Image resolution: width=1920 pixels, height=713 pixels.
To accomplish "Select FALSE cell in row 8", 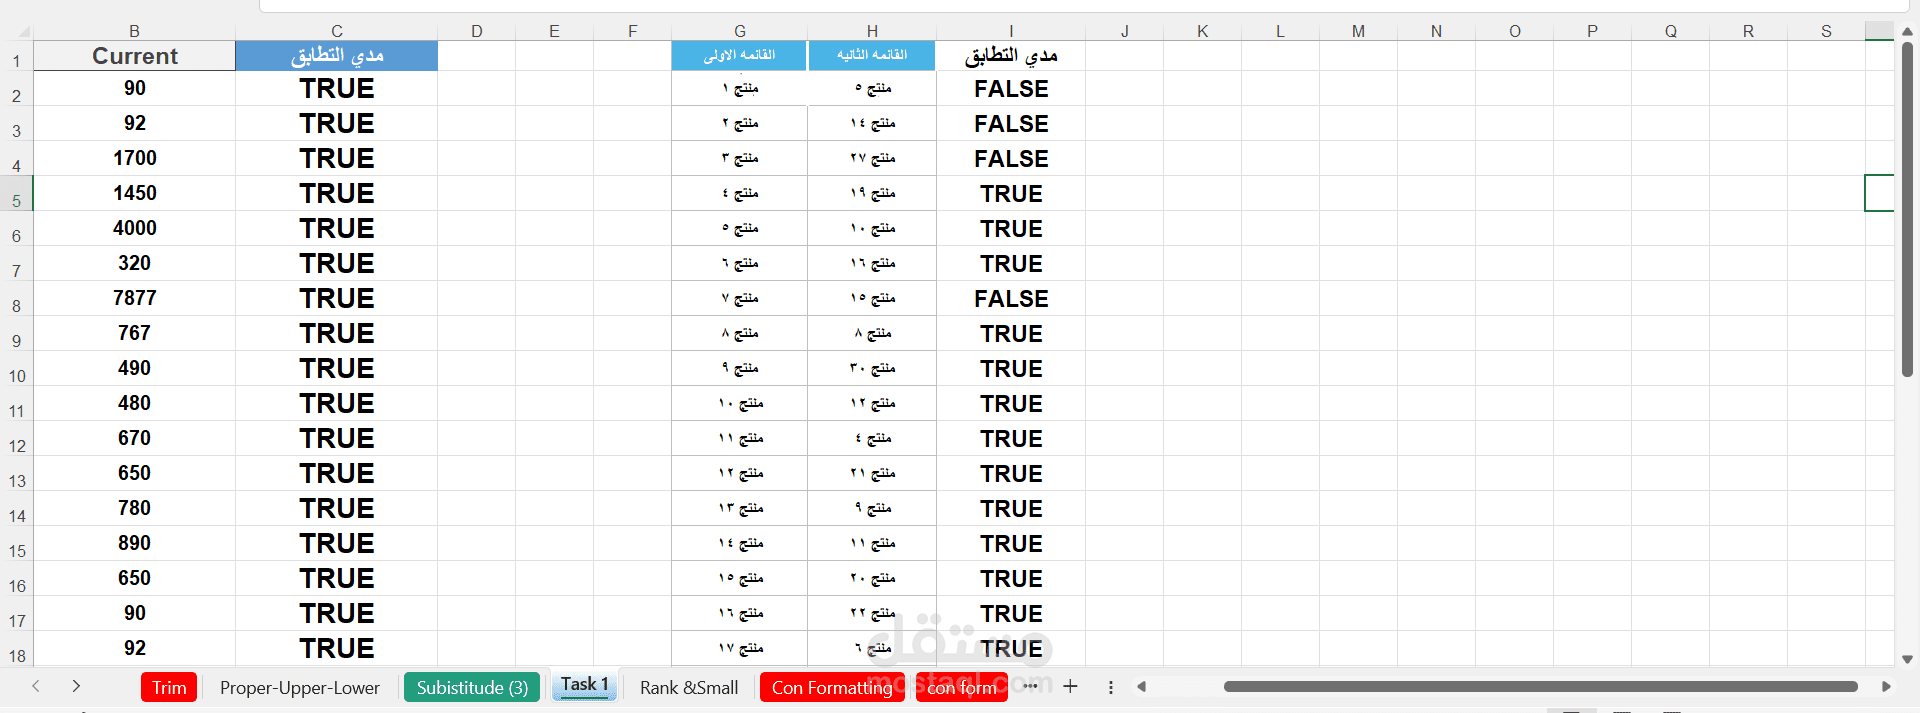I will pyautogui.click(x=1011, y=298).
